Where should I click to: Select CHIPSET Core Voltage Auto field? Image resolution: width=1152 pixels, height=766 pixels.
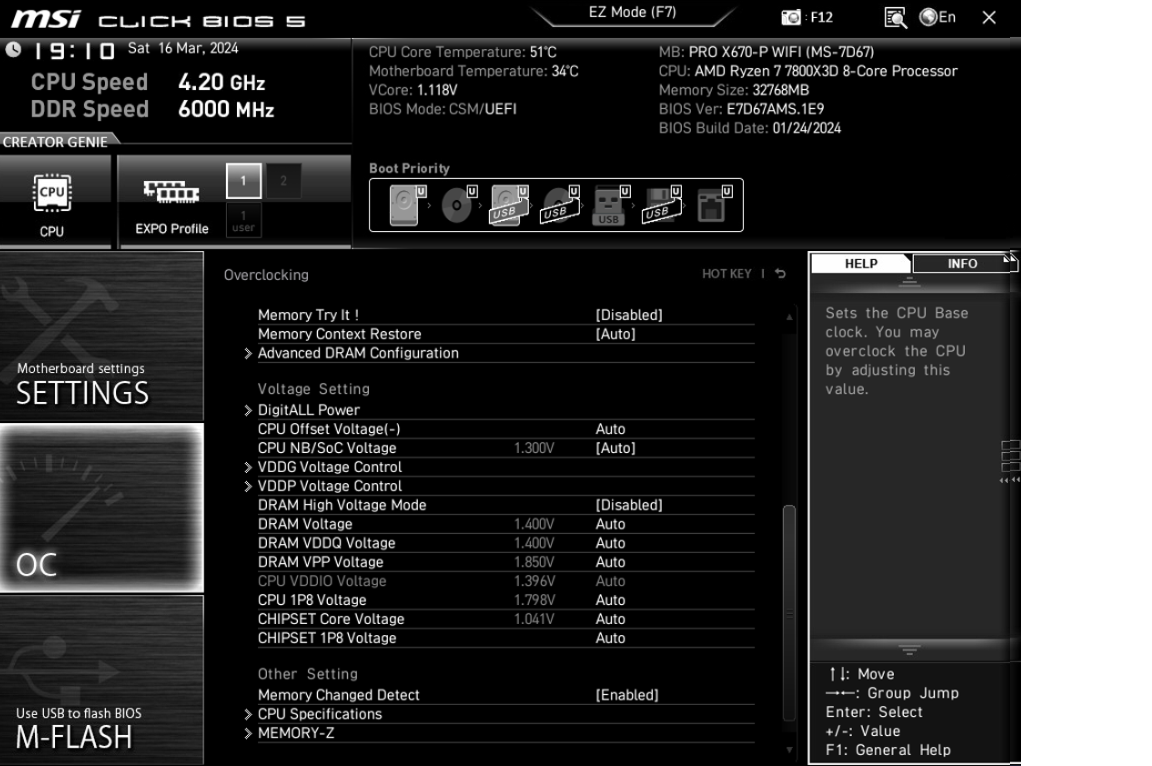tap(610, 619)
